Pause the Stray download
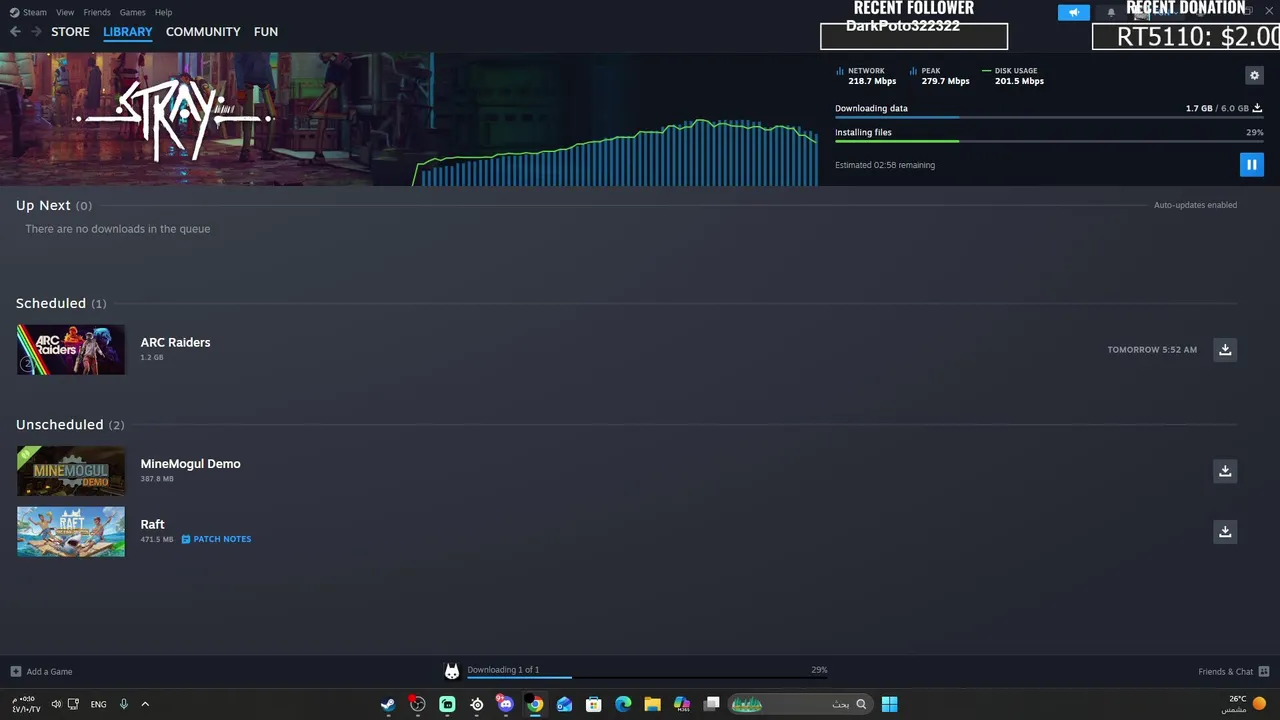This screenshot has width=1280, height=720. click(1251, 165)
